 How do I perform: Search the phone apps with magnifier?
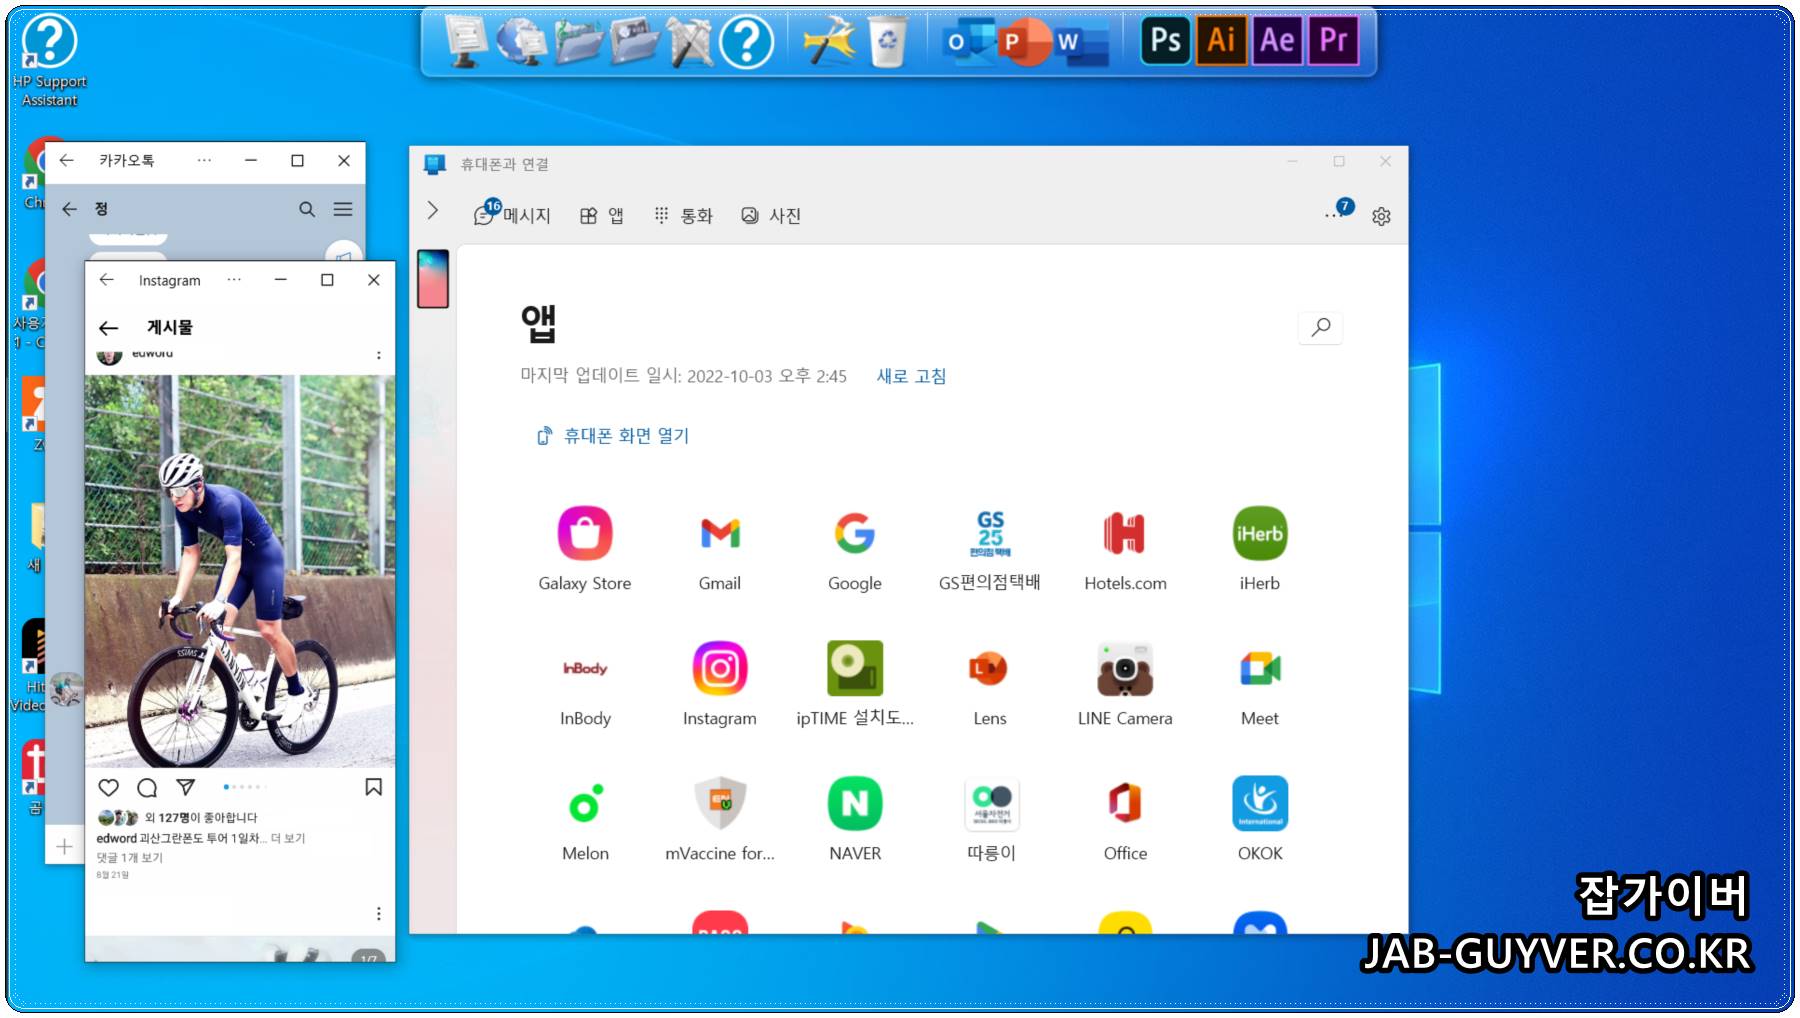(1320, 327)
